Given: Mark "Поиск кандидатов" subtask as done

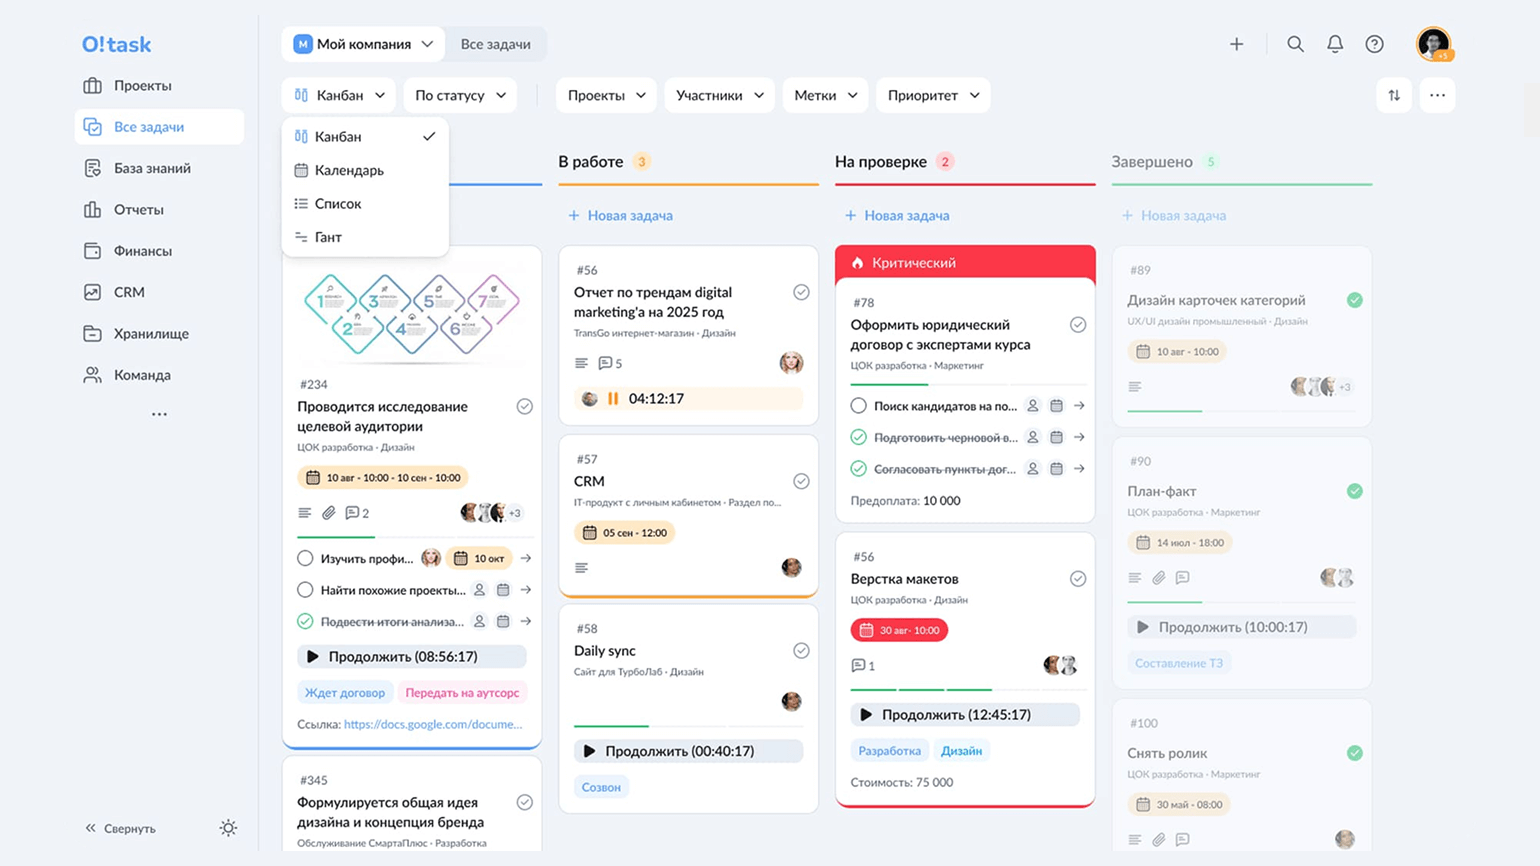Looking at the screenshot, I should coord(858,406).
